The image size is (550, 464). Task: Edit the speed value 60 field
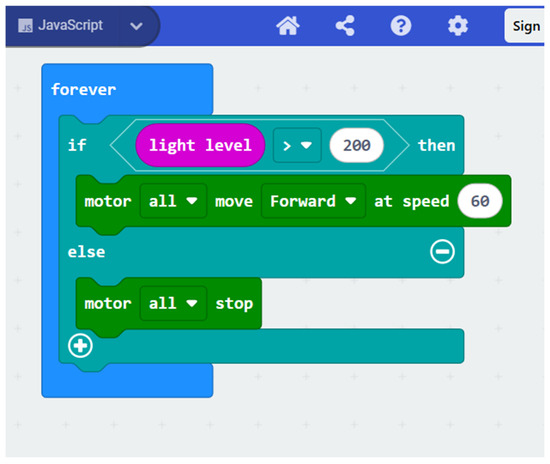coord(480,201)
